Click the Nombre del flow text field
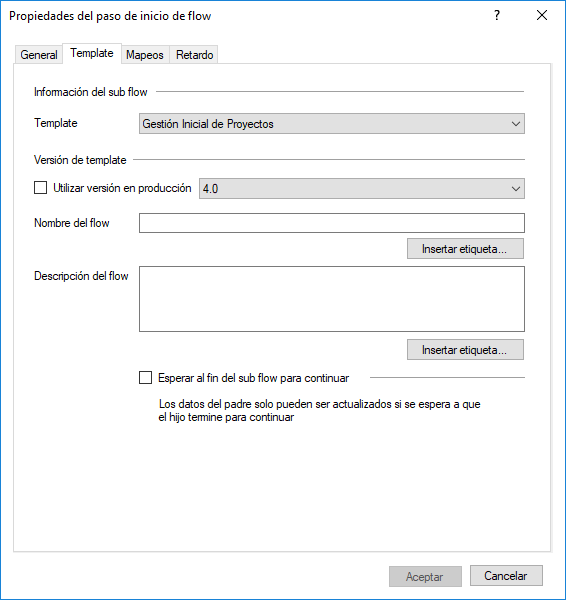 [x=332, y=223]
